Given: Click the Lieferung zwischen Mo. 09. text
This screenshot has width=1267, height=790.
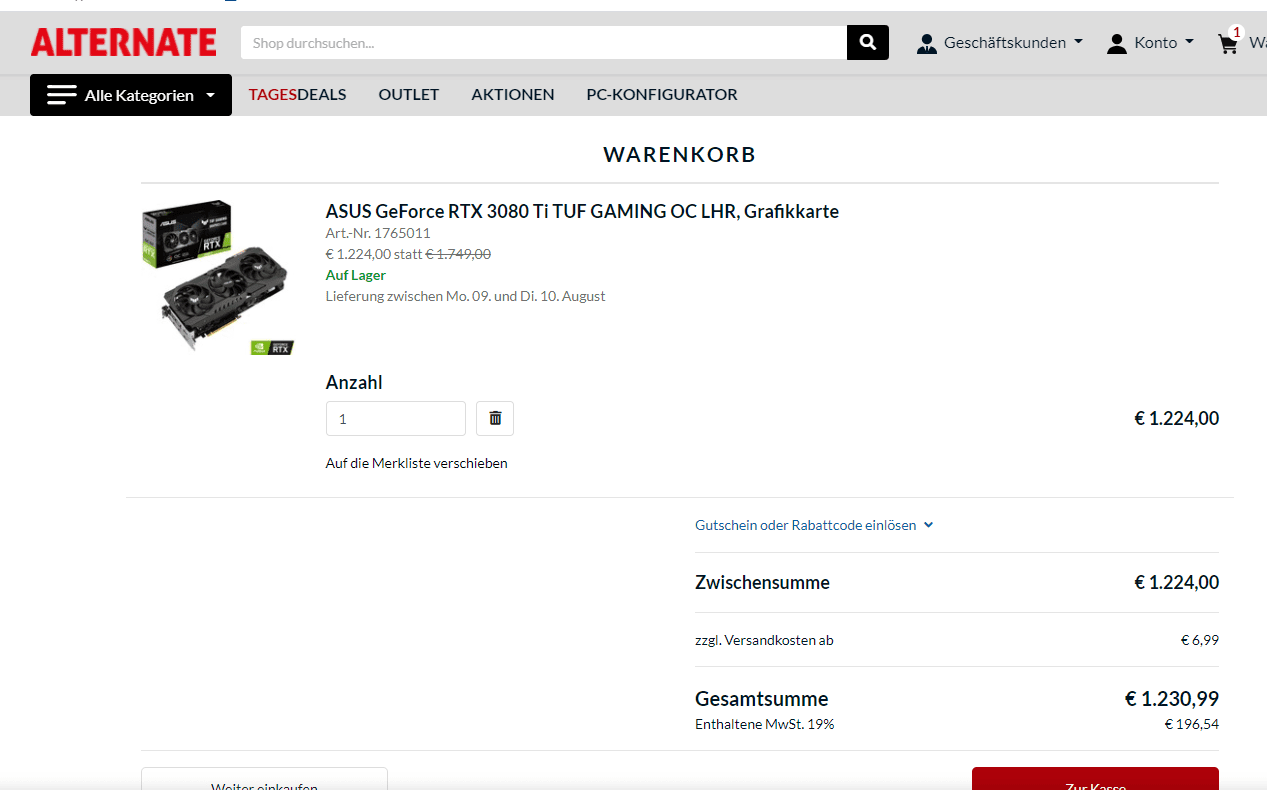Looking at the screenshot, I should pyautogui.click(x=465, y=296).
